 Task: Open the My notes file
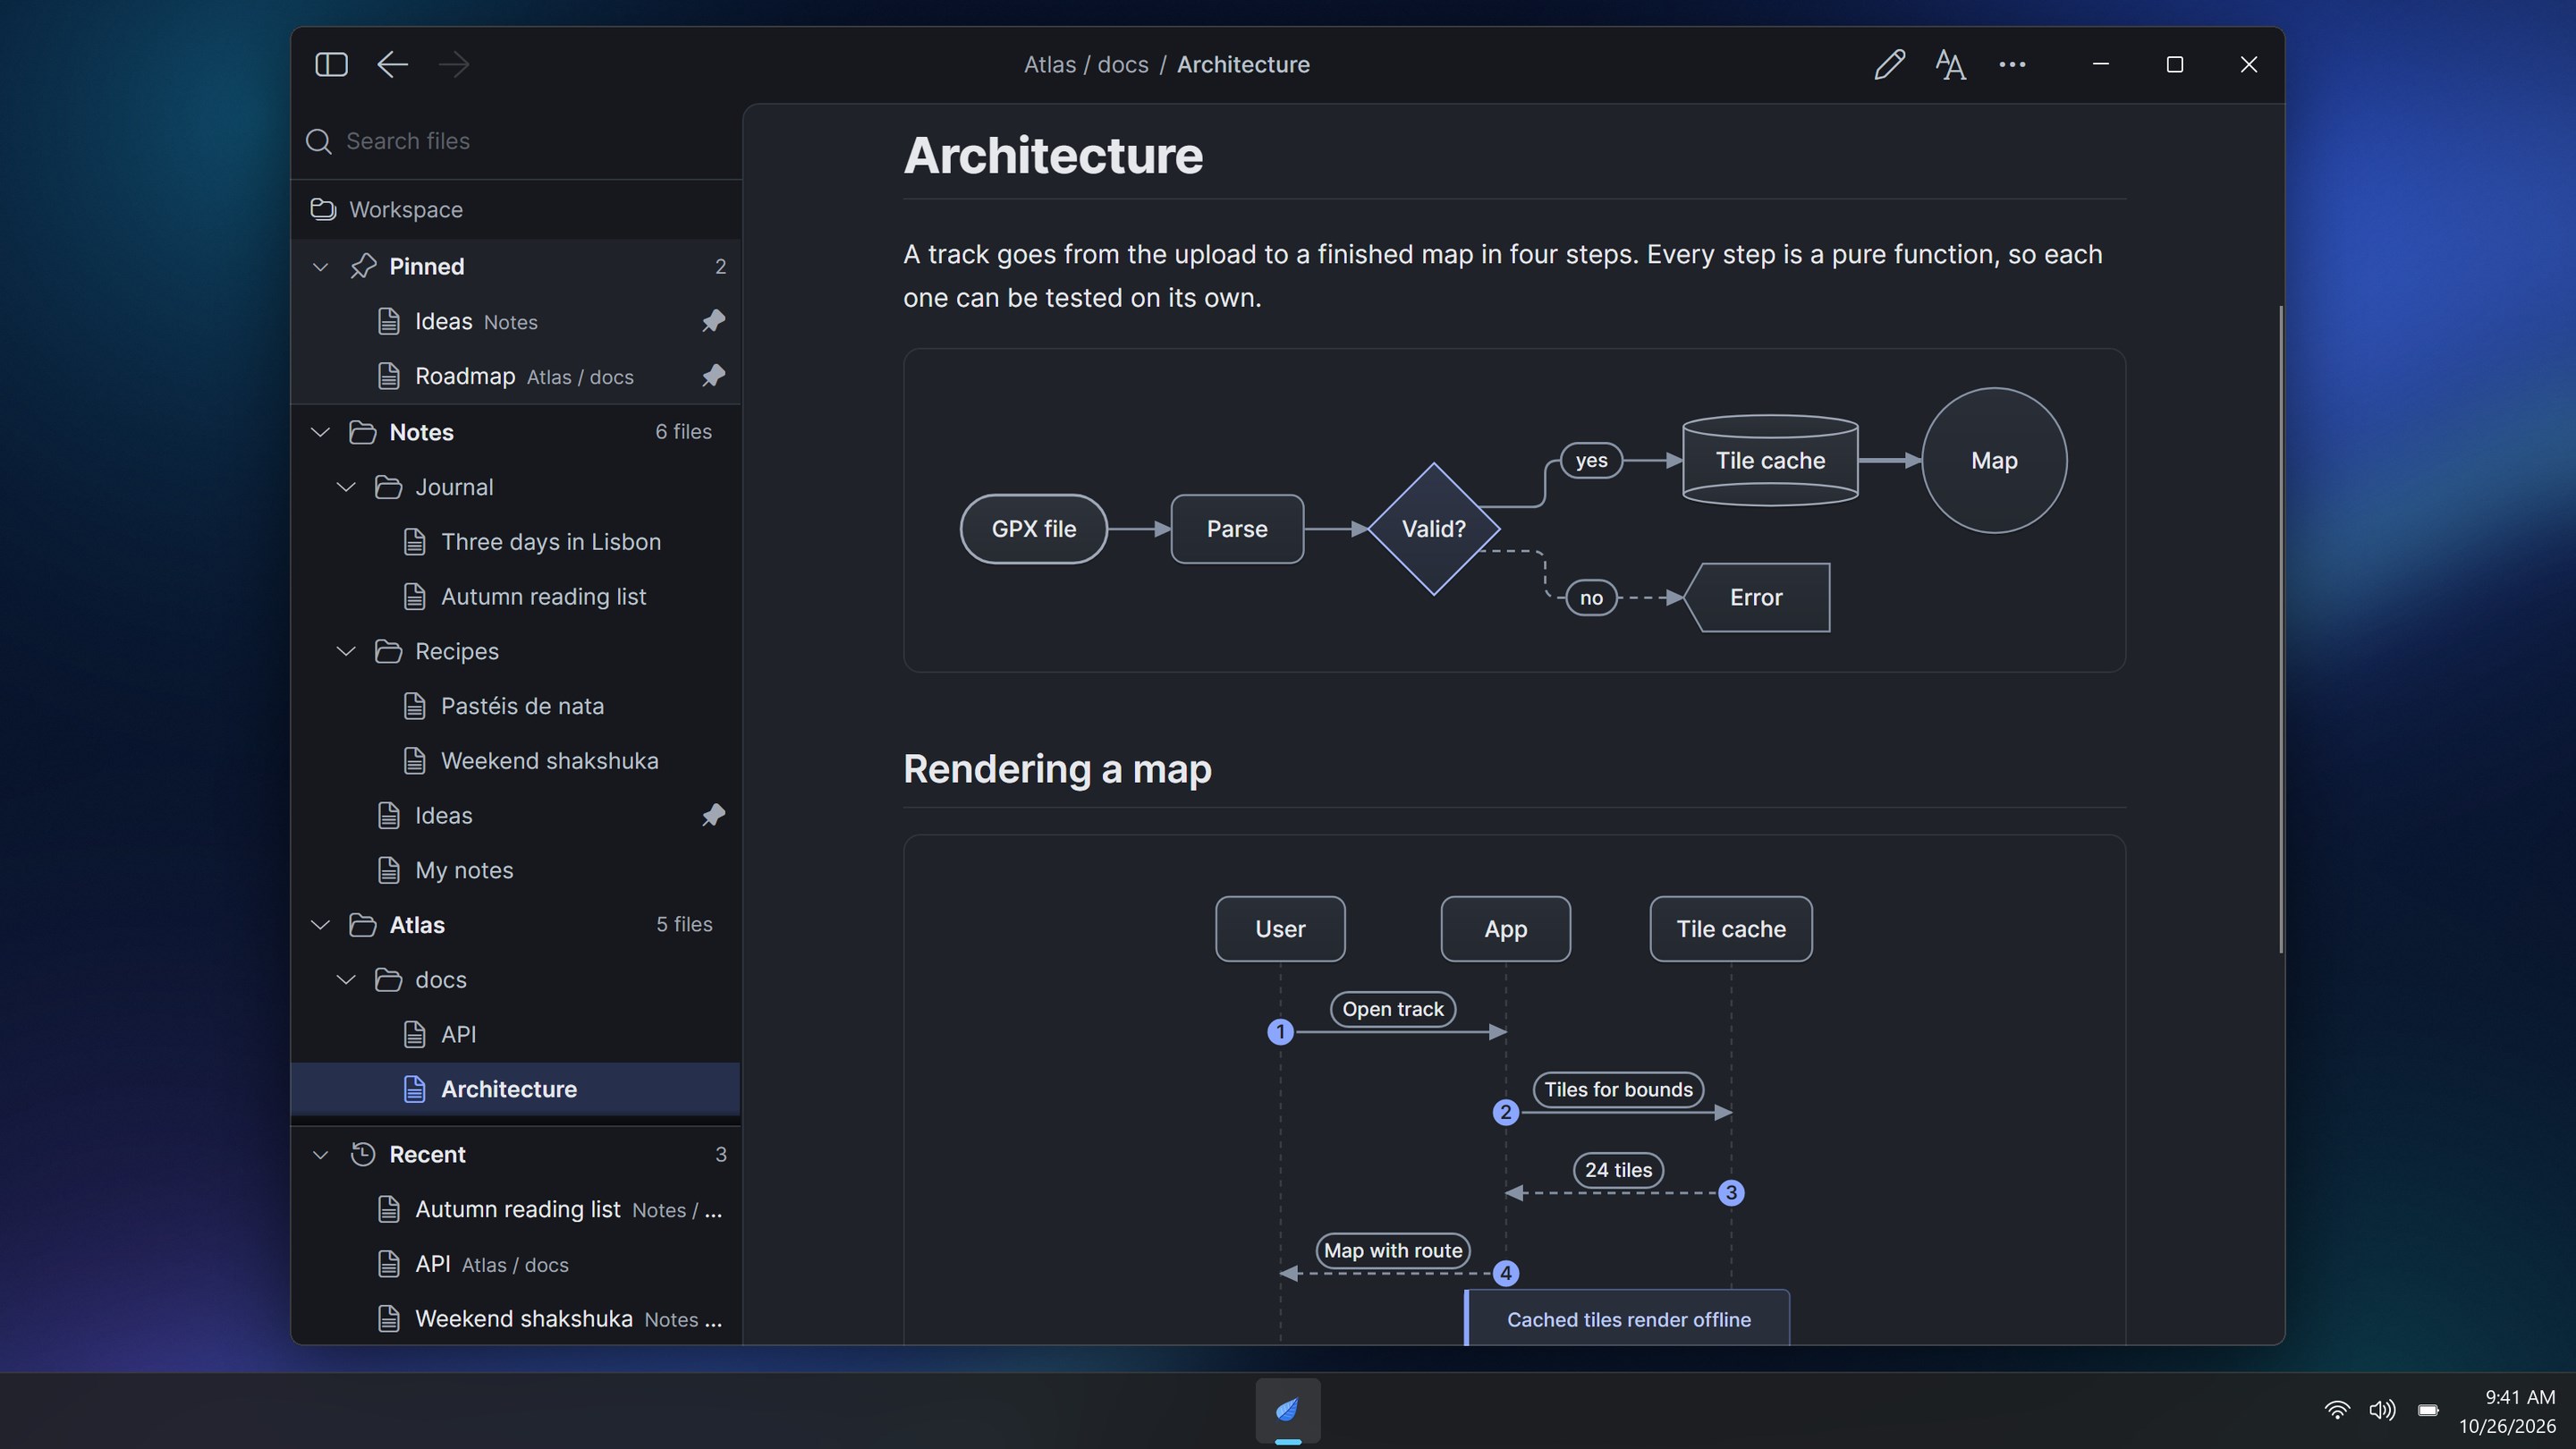(516, 870)
